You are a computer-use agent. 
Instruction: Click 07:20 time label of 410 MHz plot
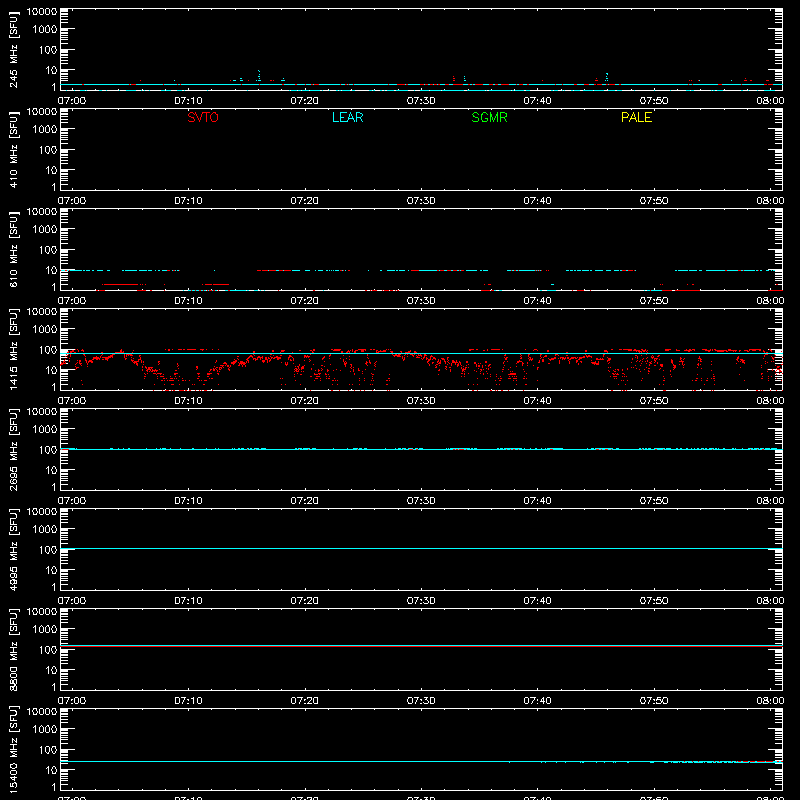click(305, 201)
